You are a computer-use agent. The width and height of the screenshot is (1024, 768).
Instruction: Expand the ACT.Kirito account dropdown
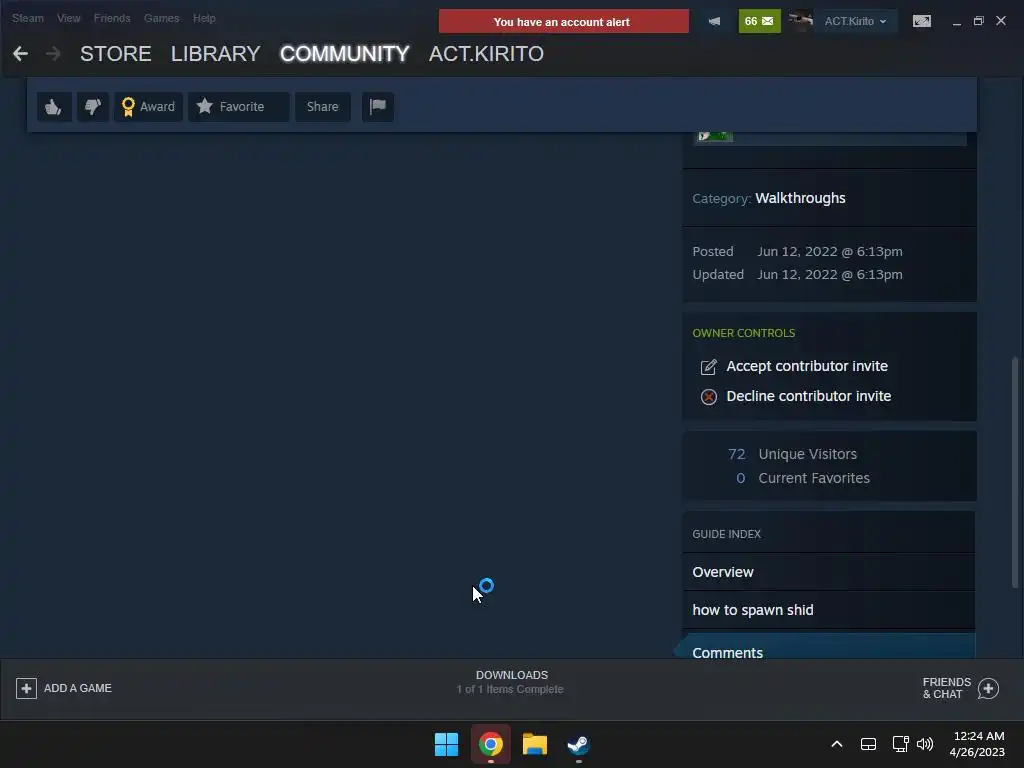click(x=856, y=22)
